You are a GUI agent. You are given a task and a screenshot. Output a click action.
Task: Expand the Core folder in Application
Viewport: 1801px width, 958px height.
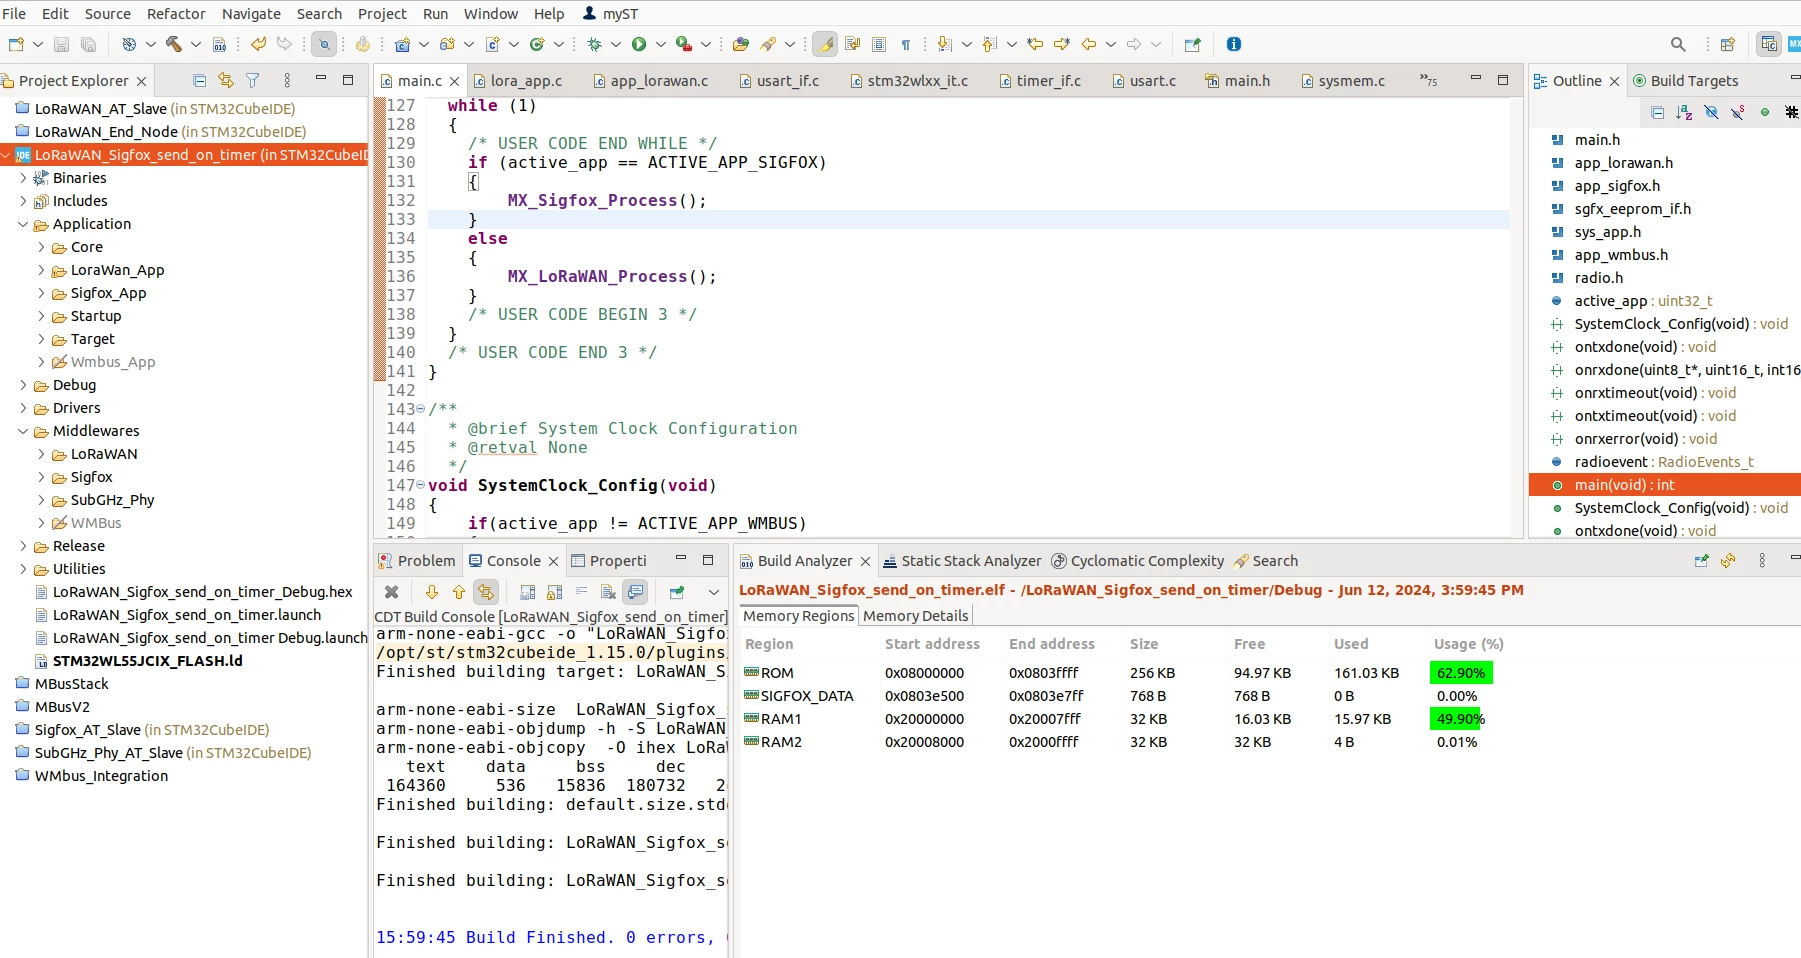pos(42,247)
